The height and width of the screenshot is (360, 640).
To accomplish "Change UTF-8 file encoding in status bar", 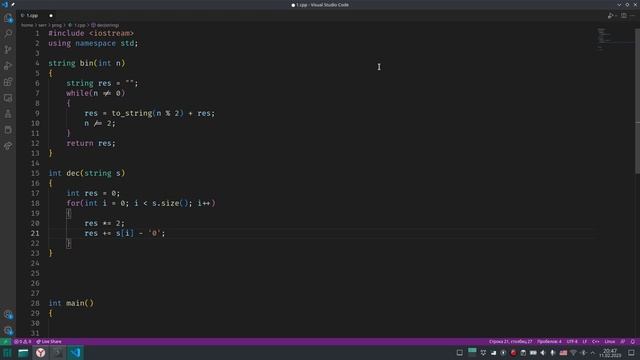I will [572, 342].
